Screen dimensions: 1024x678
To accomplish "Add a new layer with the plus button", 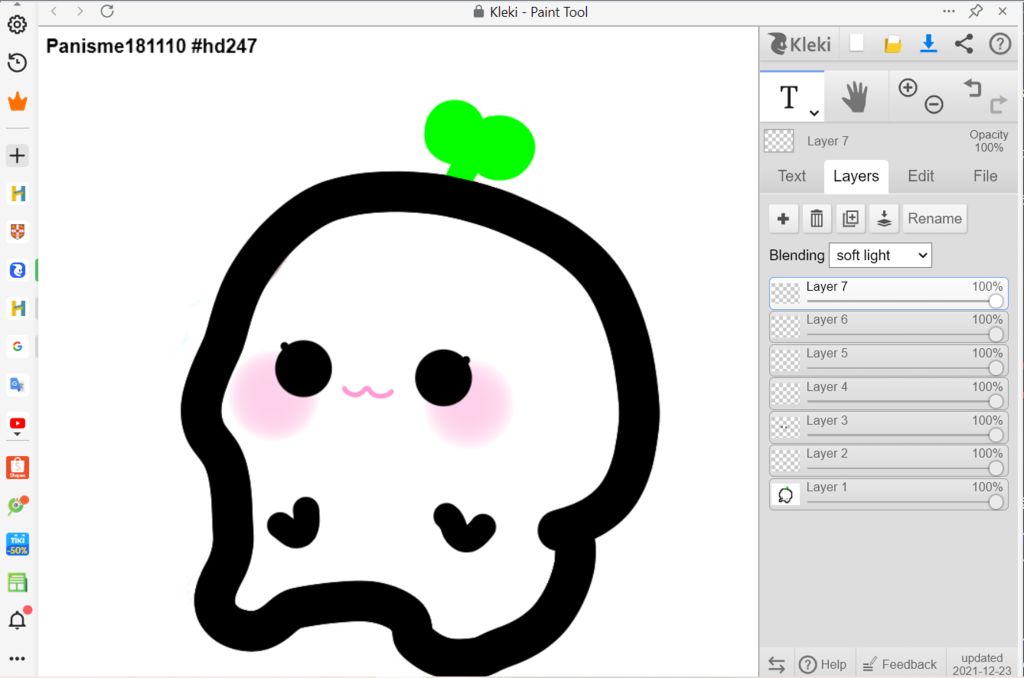I will pos(783,218).
